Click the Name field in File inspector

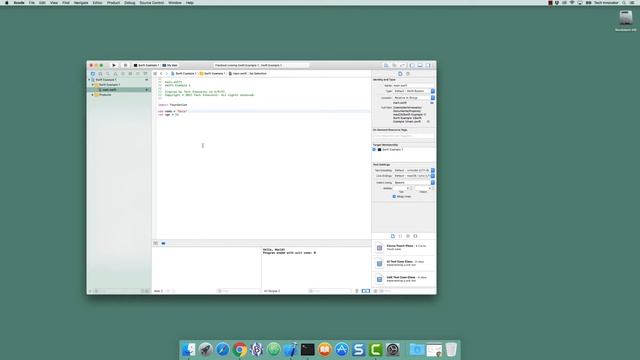point(413,86)
